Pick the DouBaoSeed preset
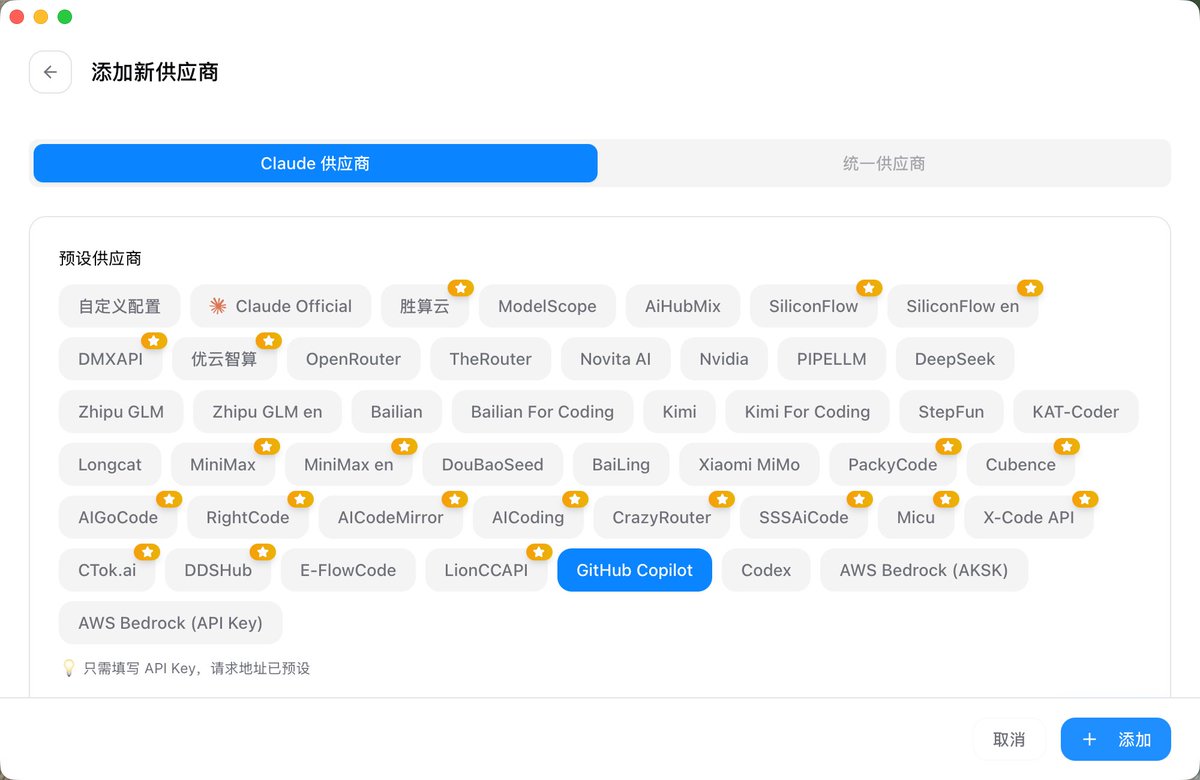The width and height of the screenshot is (1200, 780). click(493, 464)
